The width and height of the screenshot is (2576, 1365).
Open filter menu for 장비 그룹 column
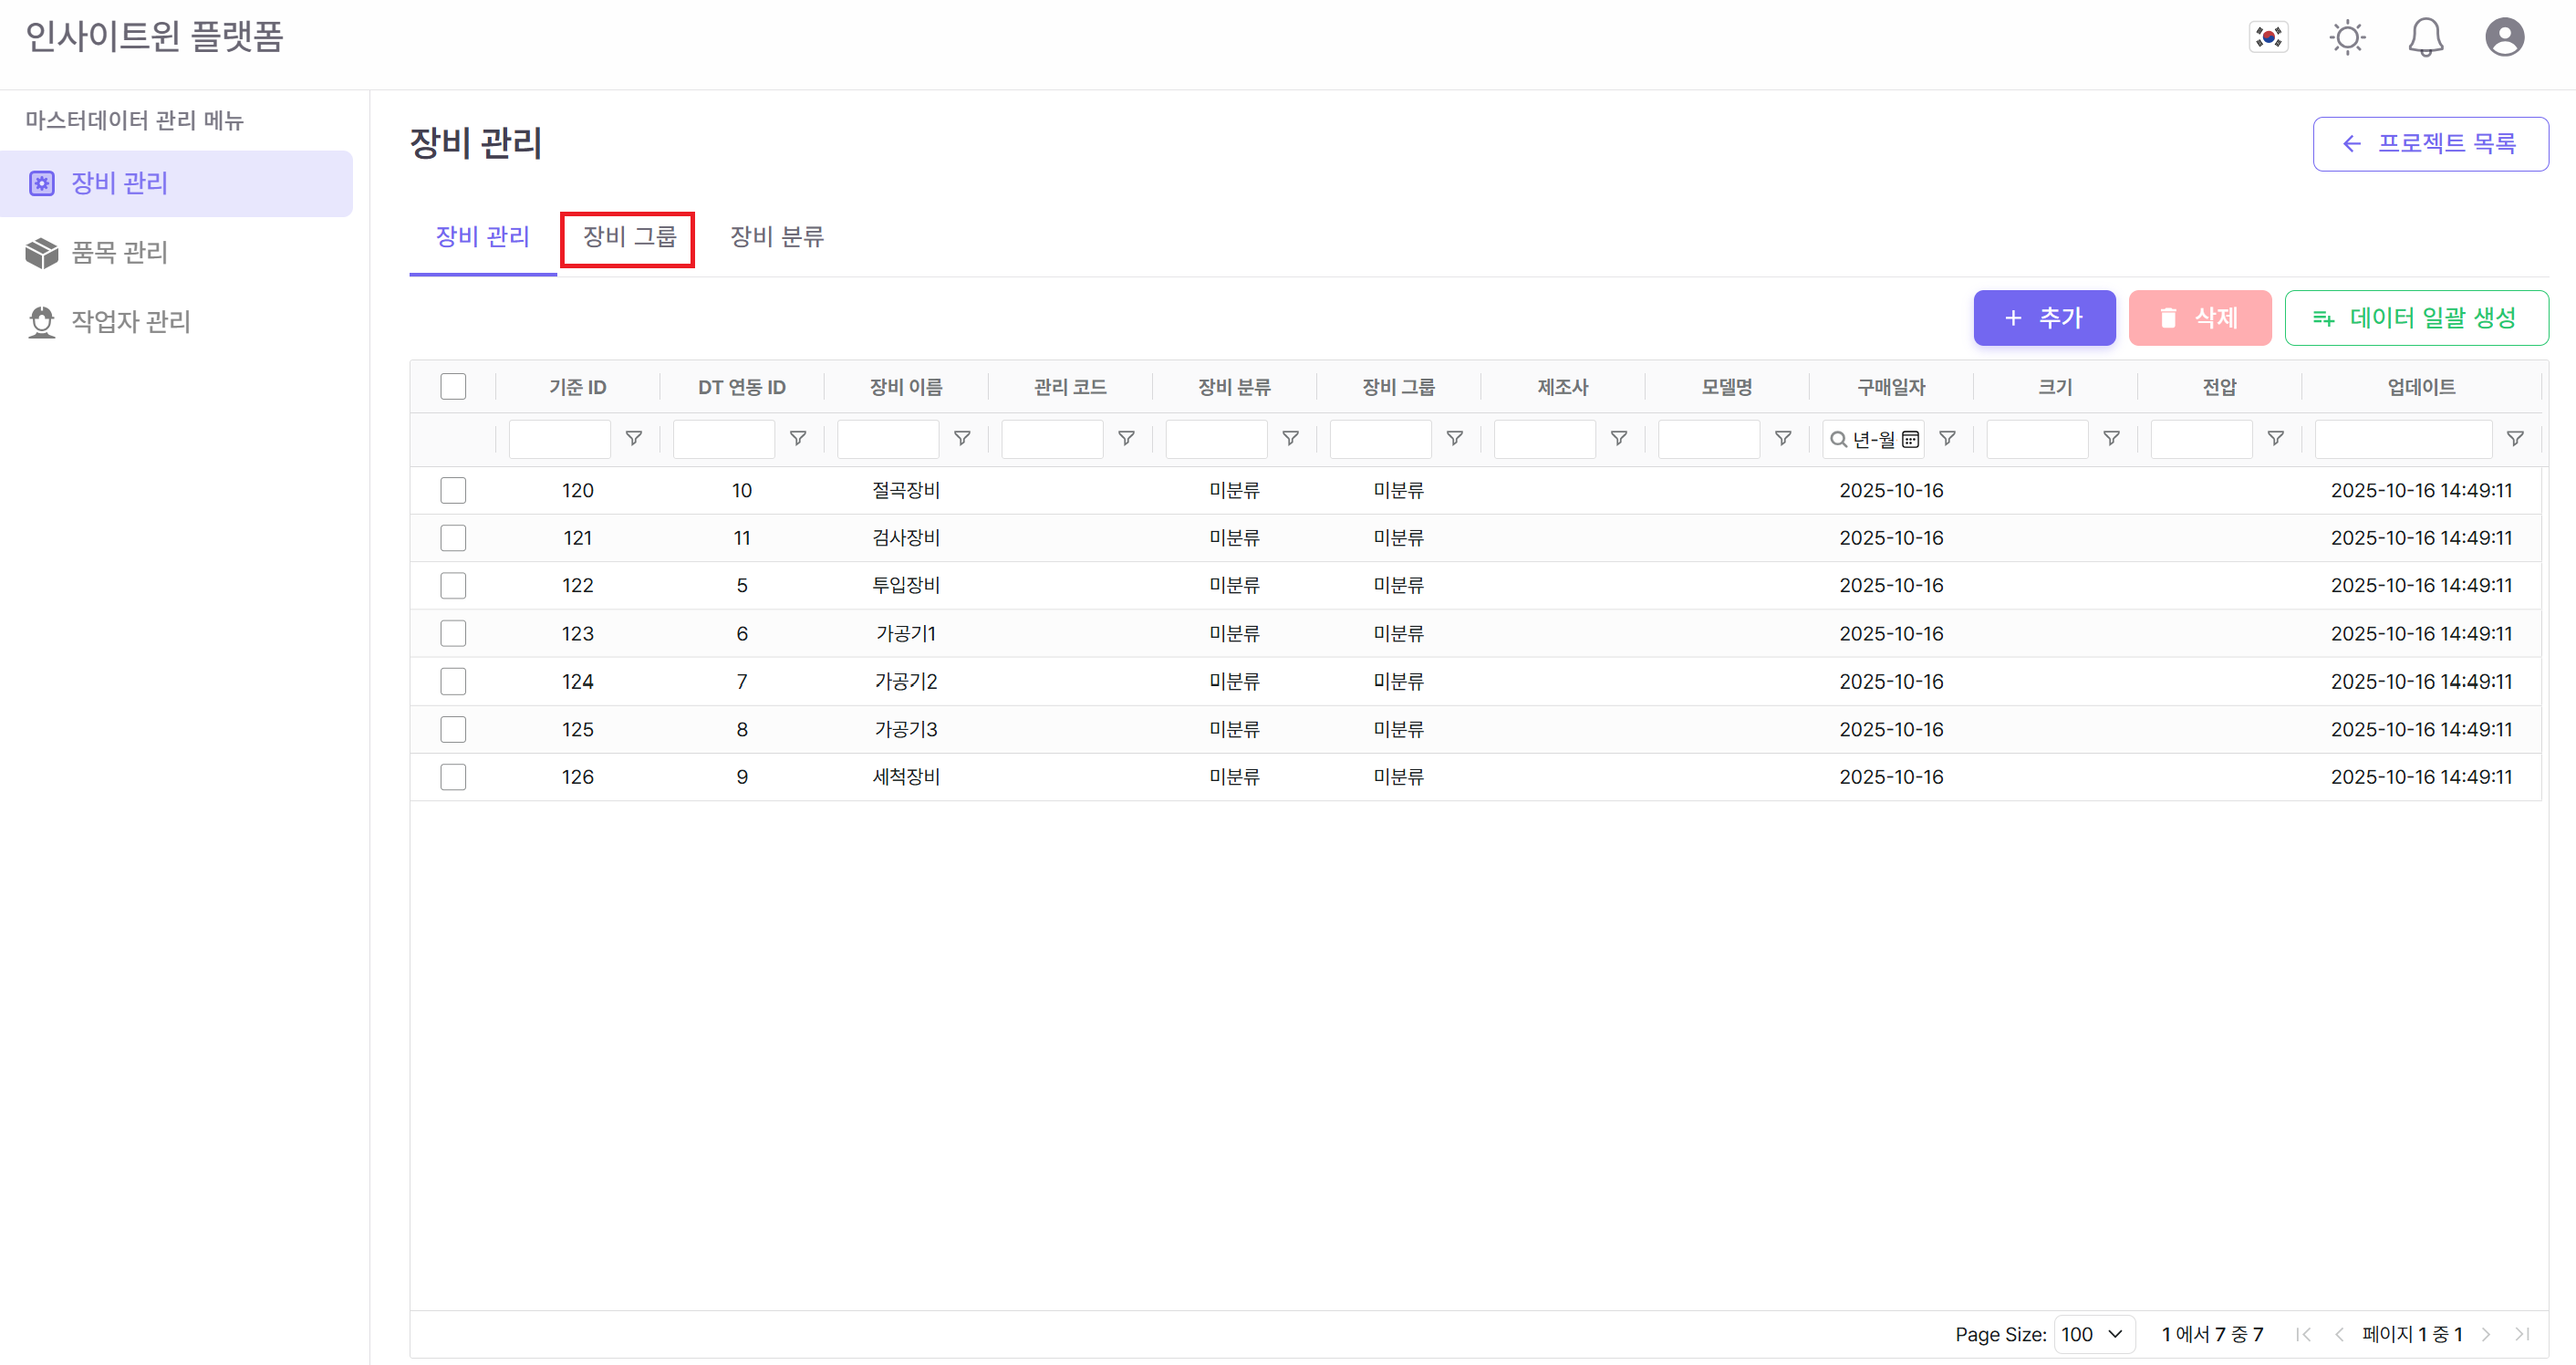(x=1455, y=439)
